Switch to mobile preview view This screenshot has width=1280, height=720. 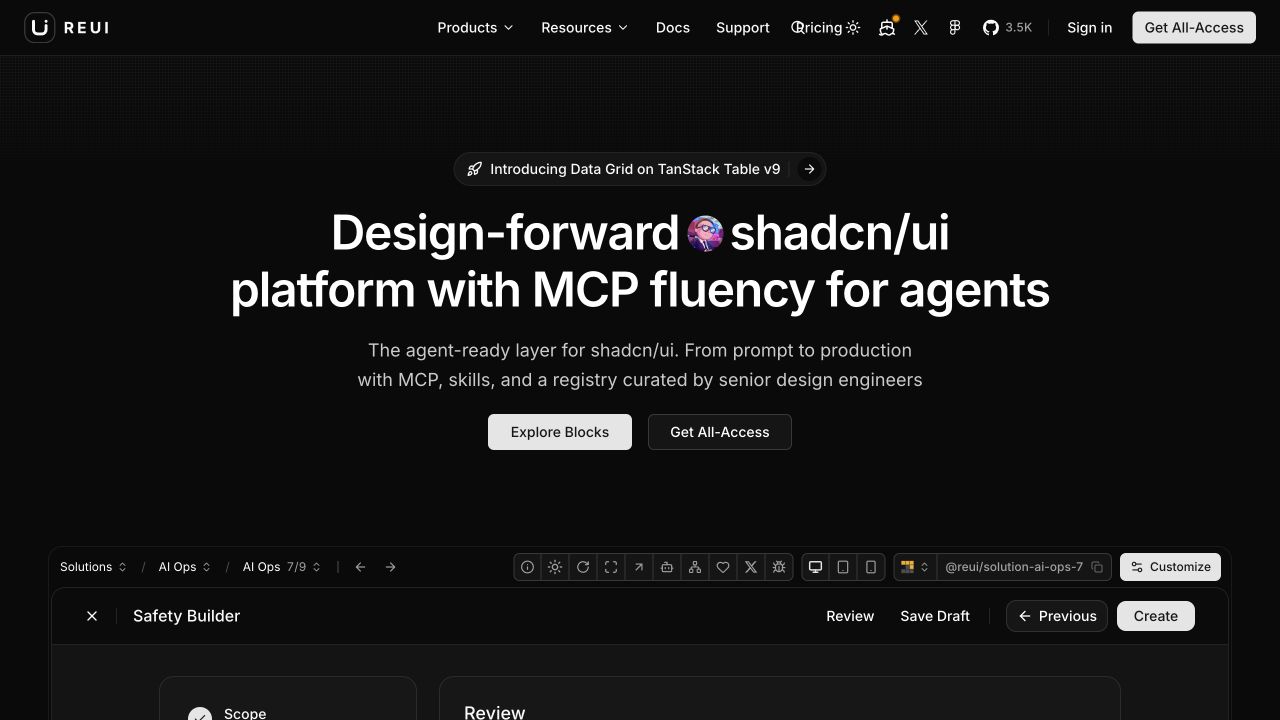[x=871, y=567]
